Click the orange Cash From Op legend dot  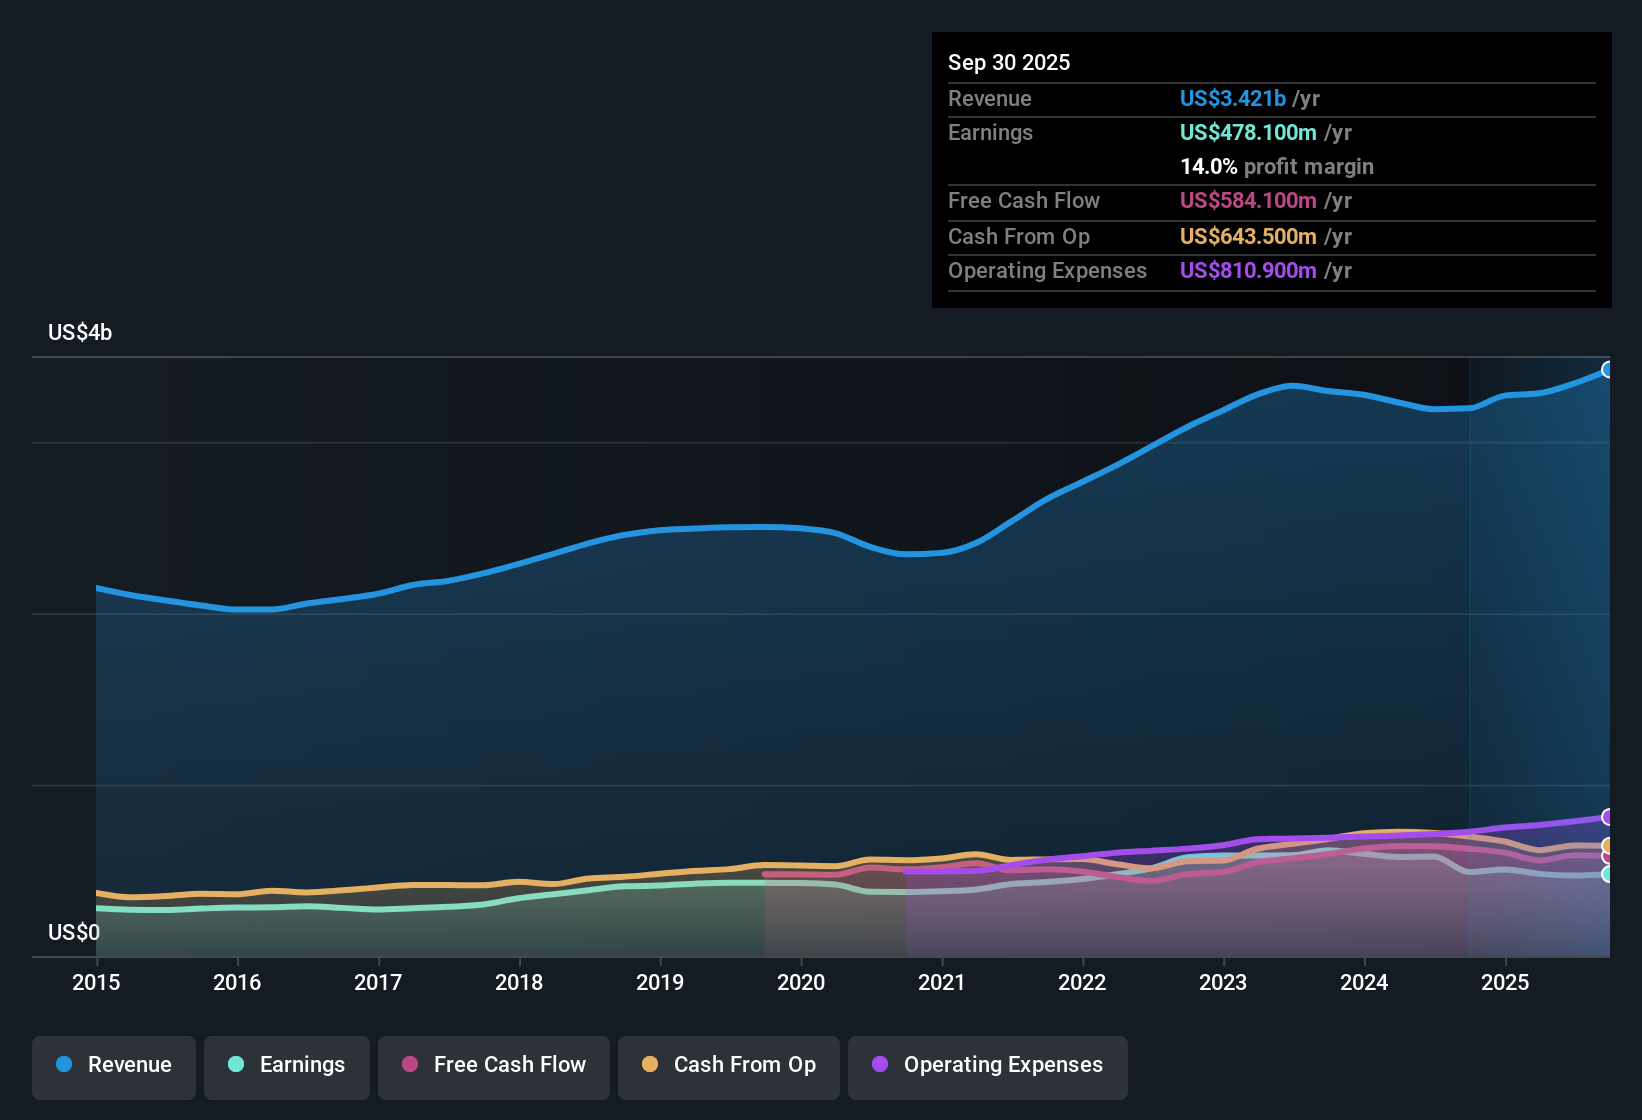point(650,1065)
